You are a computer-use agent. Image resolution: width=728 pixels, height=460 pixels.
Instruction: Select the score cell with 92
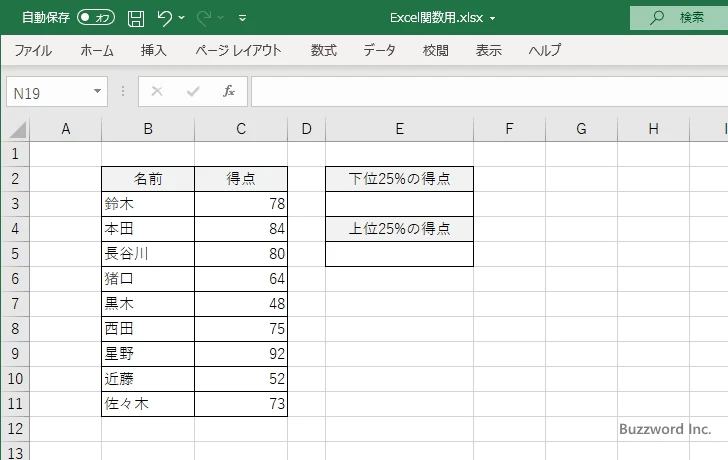click(241, 354)
